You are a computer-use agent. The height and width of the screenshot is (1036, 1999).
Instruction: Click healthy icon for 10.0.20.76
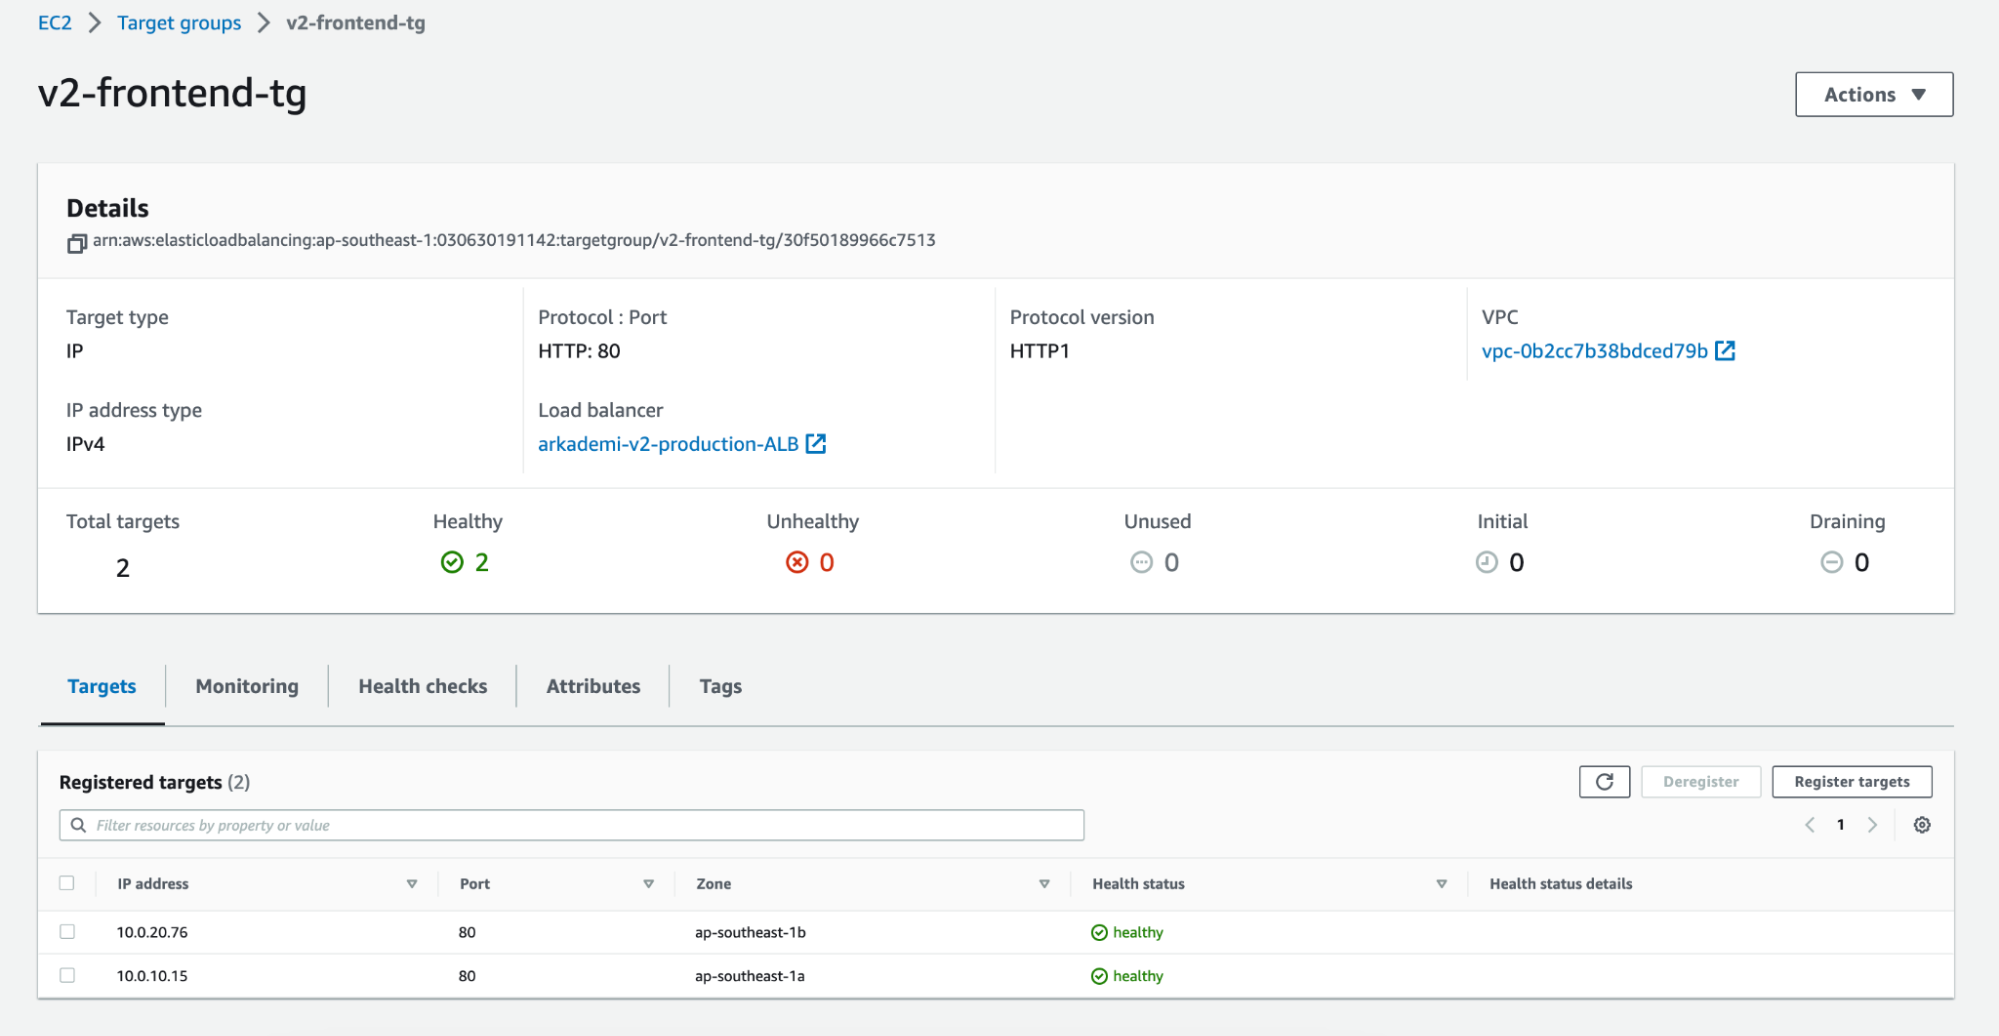tap(1099, 932)
